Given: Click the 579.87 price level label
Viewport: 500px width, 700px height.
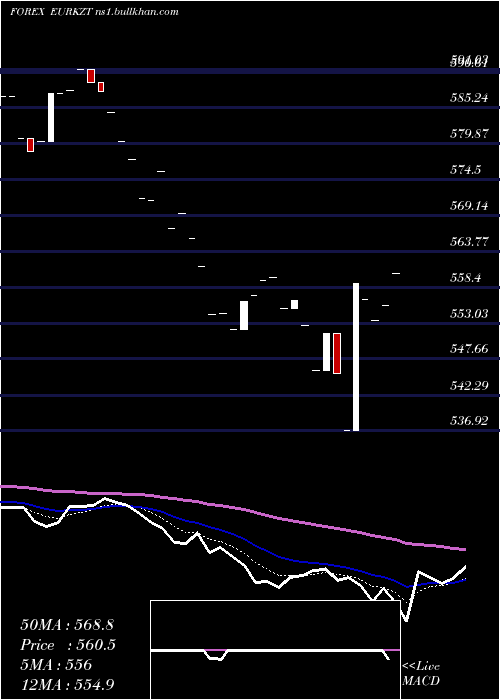Looking at the screenshot, I should [x=469, y=133].
